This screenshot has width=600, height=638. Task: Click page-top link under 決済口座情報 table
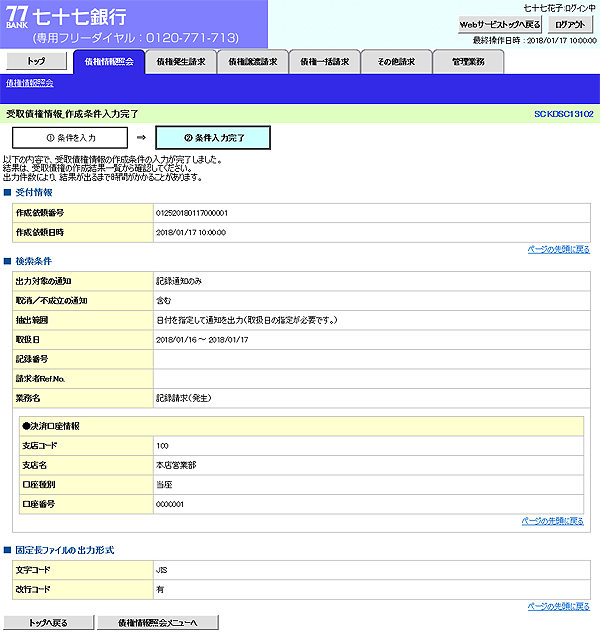coord(553,521)
